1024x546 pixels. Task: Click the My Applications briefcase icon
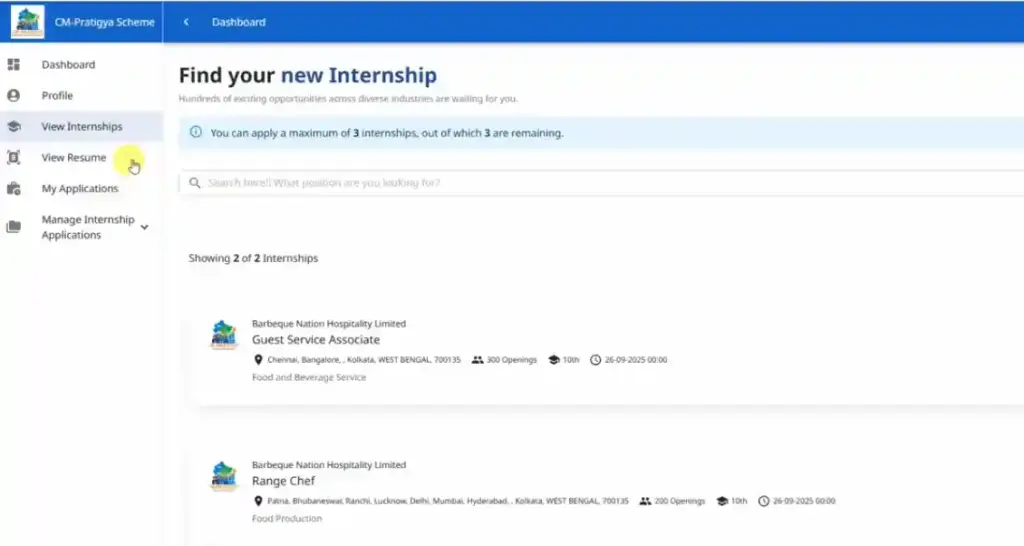(14, 189)
